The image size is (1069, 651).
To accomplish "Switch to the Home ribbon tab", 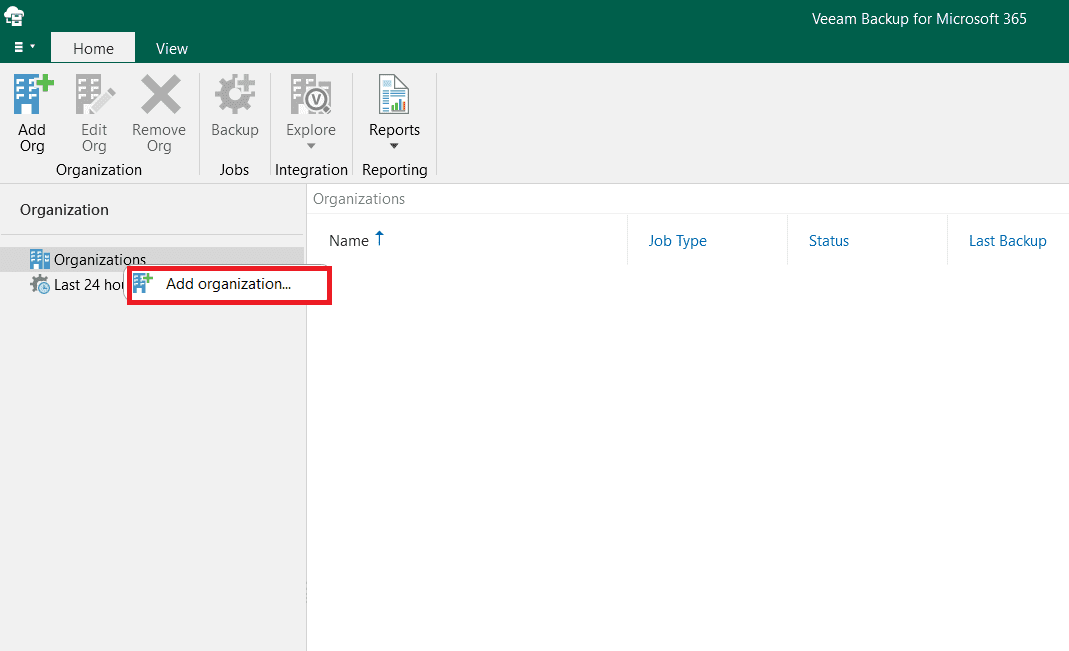I will [x=93, y=48].
